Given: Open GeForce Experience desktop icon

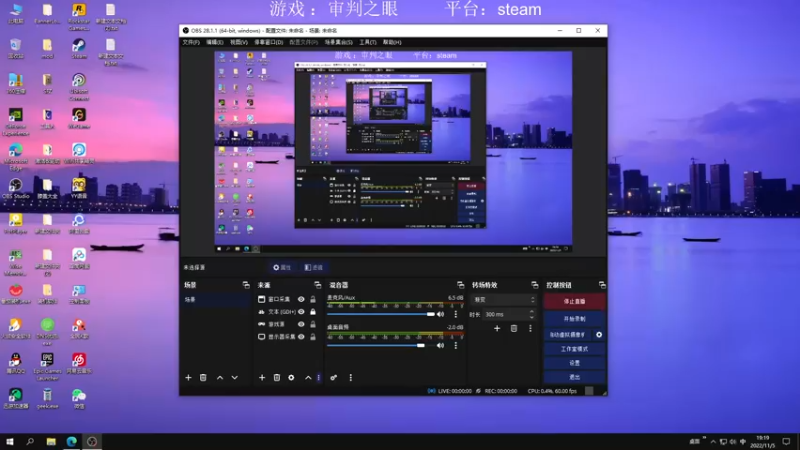Looking at the screenshot, I should (16, 122).
